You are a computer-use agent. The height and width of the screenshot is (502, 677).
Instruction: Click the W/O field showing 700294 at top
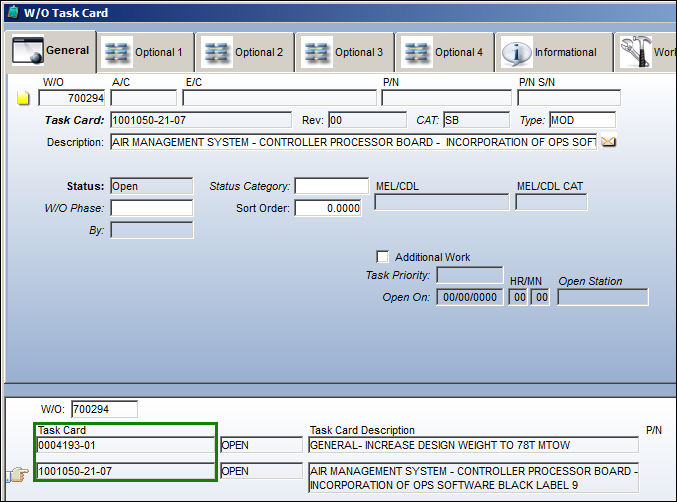pyautogui.click(x=72, y=98)
